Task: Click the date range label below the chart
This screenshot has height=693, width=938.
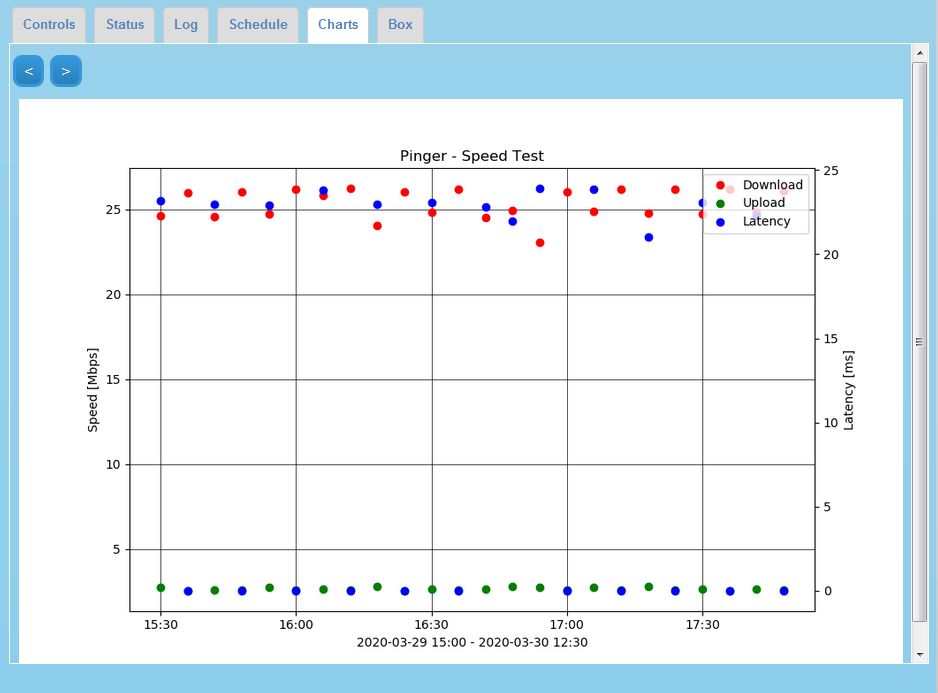Action: tap(472, 643)
